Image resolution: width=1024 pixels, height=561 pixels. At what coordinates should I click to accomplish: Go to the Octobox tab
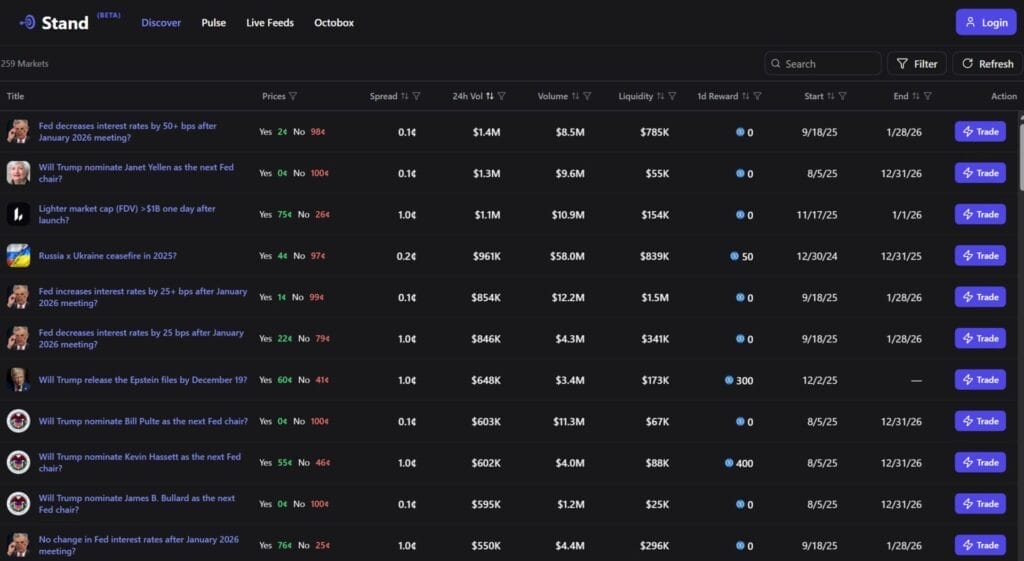(334, 23)
